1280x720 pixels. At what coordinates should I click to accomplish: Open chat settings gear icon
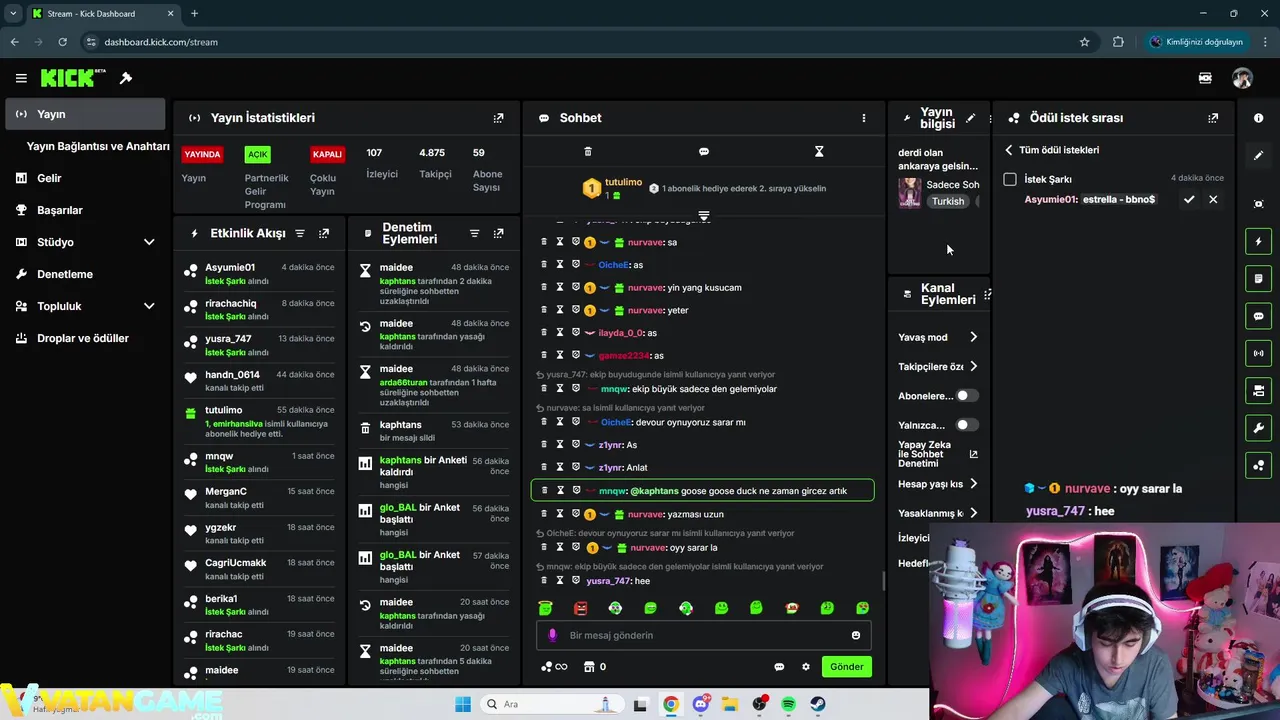tap(806, 667)
